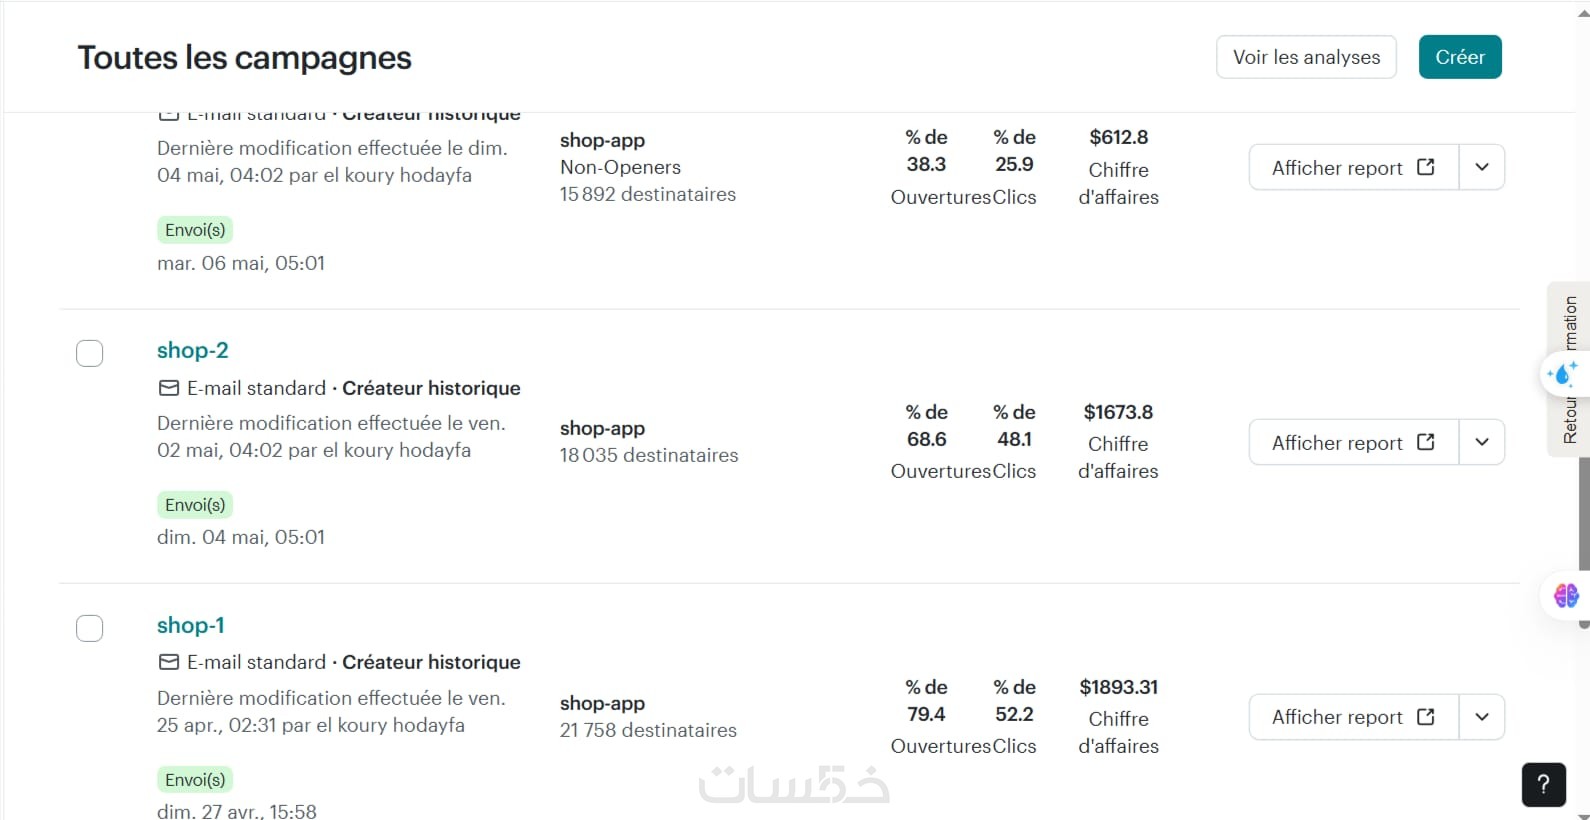Click external link icon on shop-2 report button
The width and height of the screenshot is (1590, 820).
pyautogui.click(x=1426, y=442)
